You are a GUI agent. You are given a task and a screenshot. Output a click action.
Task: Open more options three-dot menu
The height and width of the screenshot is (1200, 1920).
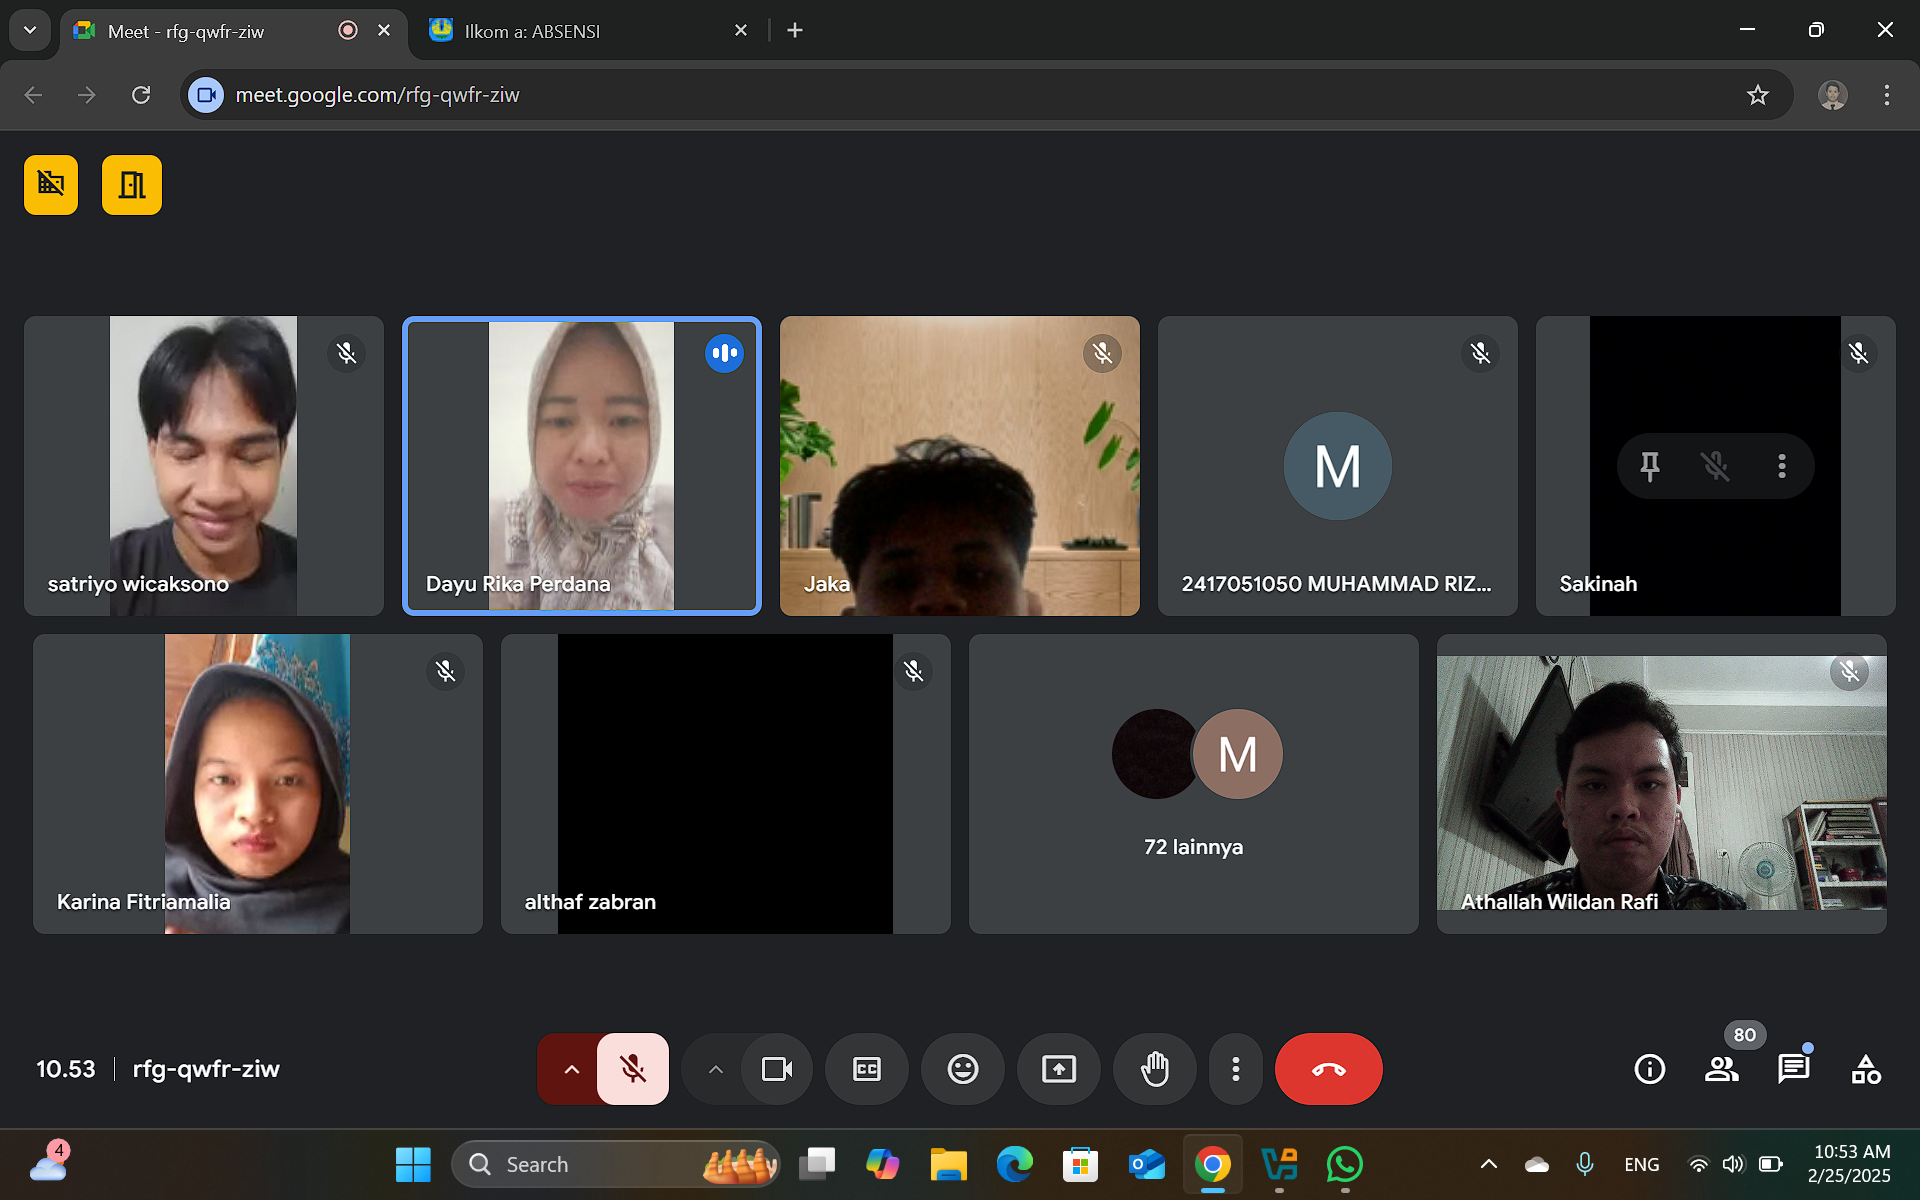[x=1236, y=1069]
